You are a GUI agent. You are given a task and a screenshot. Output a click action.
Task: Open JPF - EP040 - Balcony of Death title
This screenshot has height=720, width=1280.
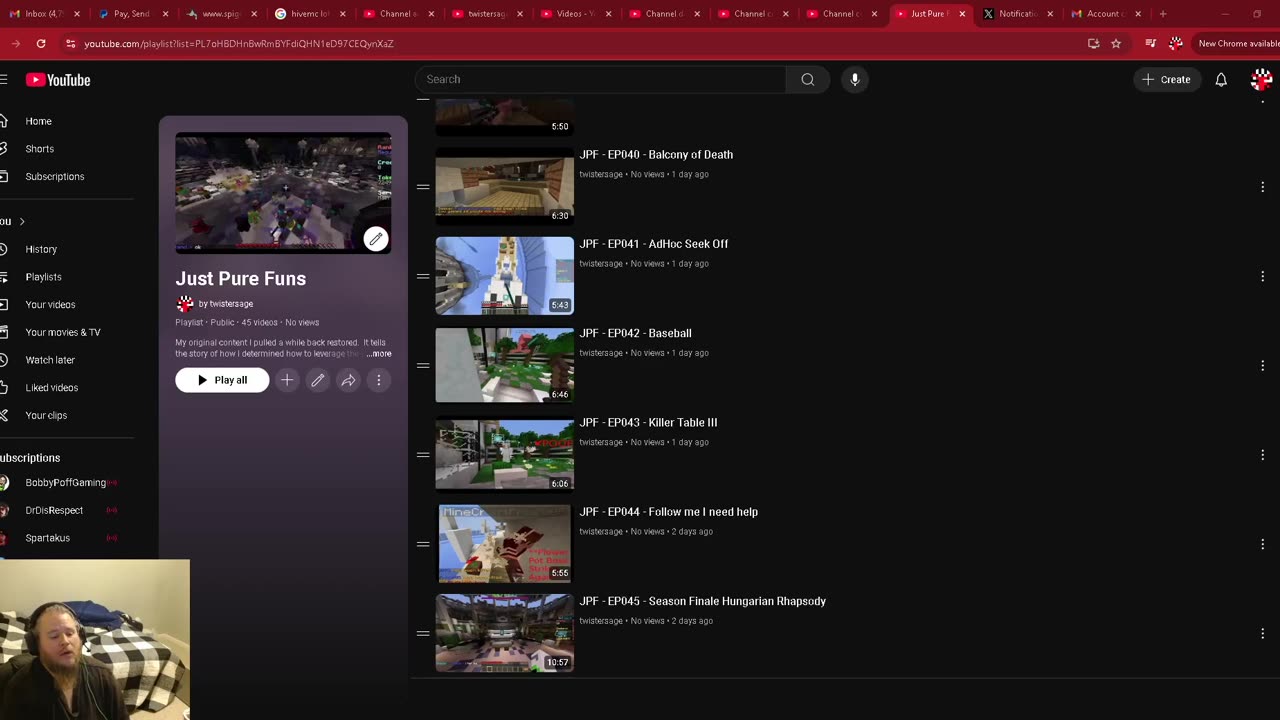tap(656, 155)
